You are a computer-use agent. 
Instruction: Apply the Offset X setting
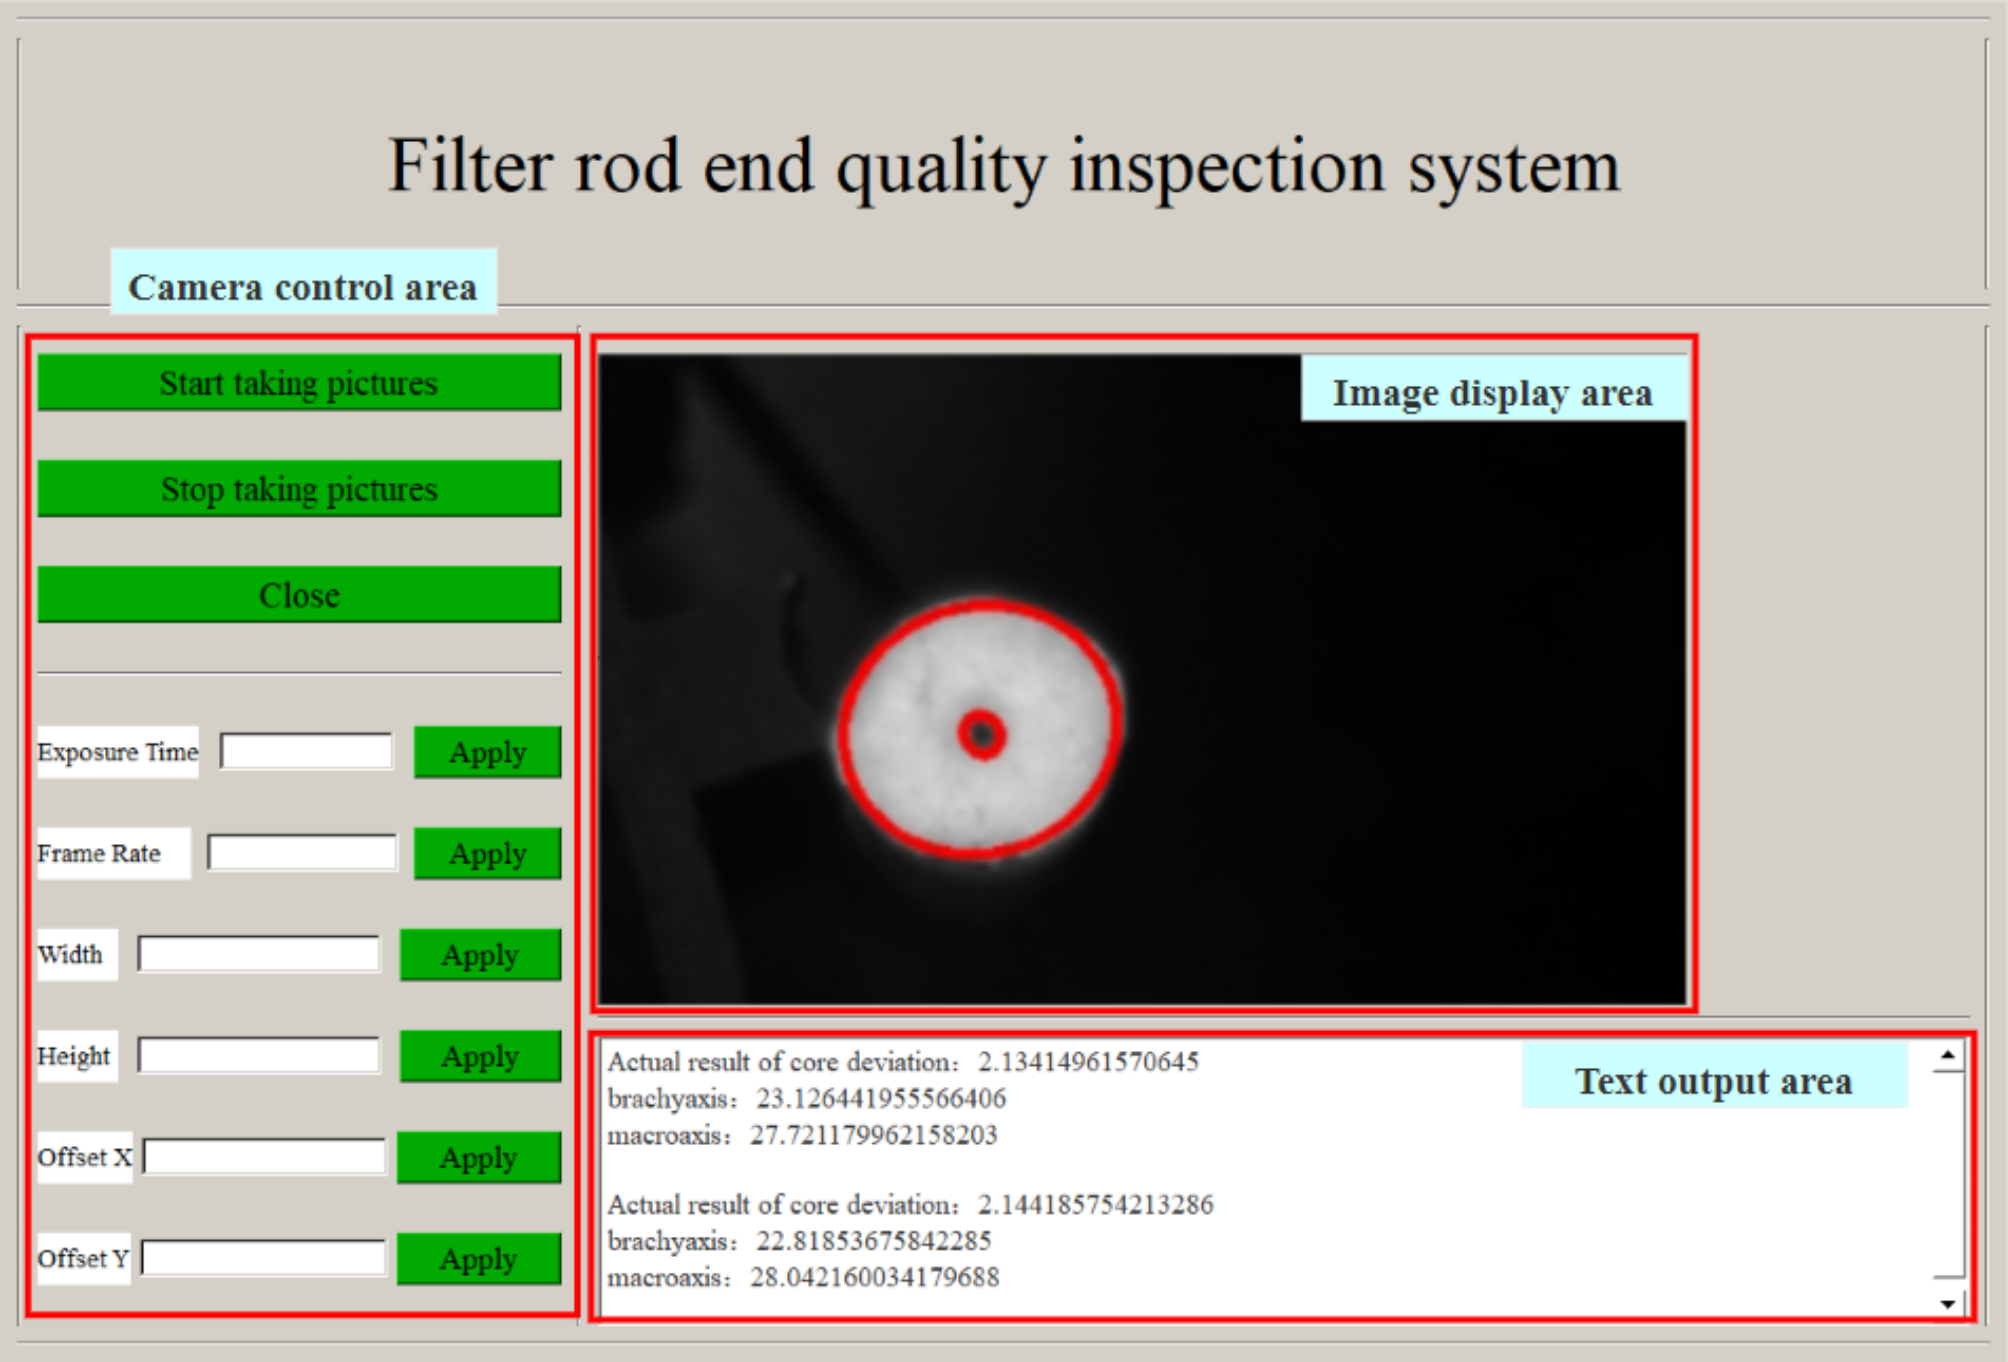(478, 1158)
